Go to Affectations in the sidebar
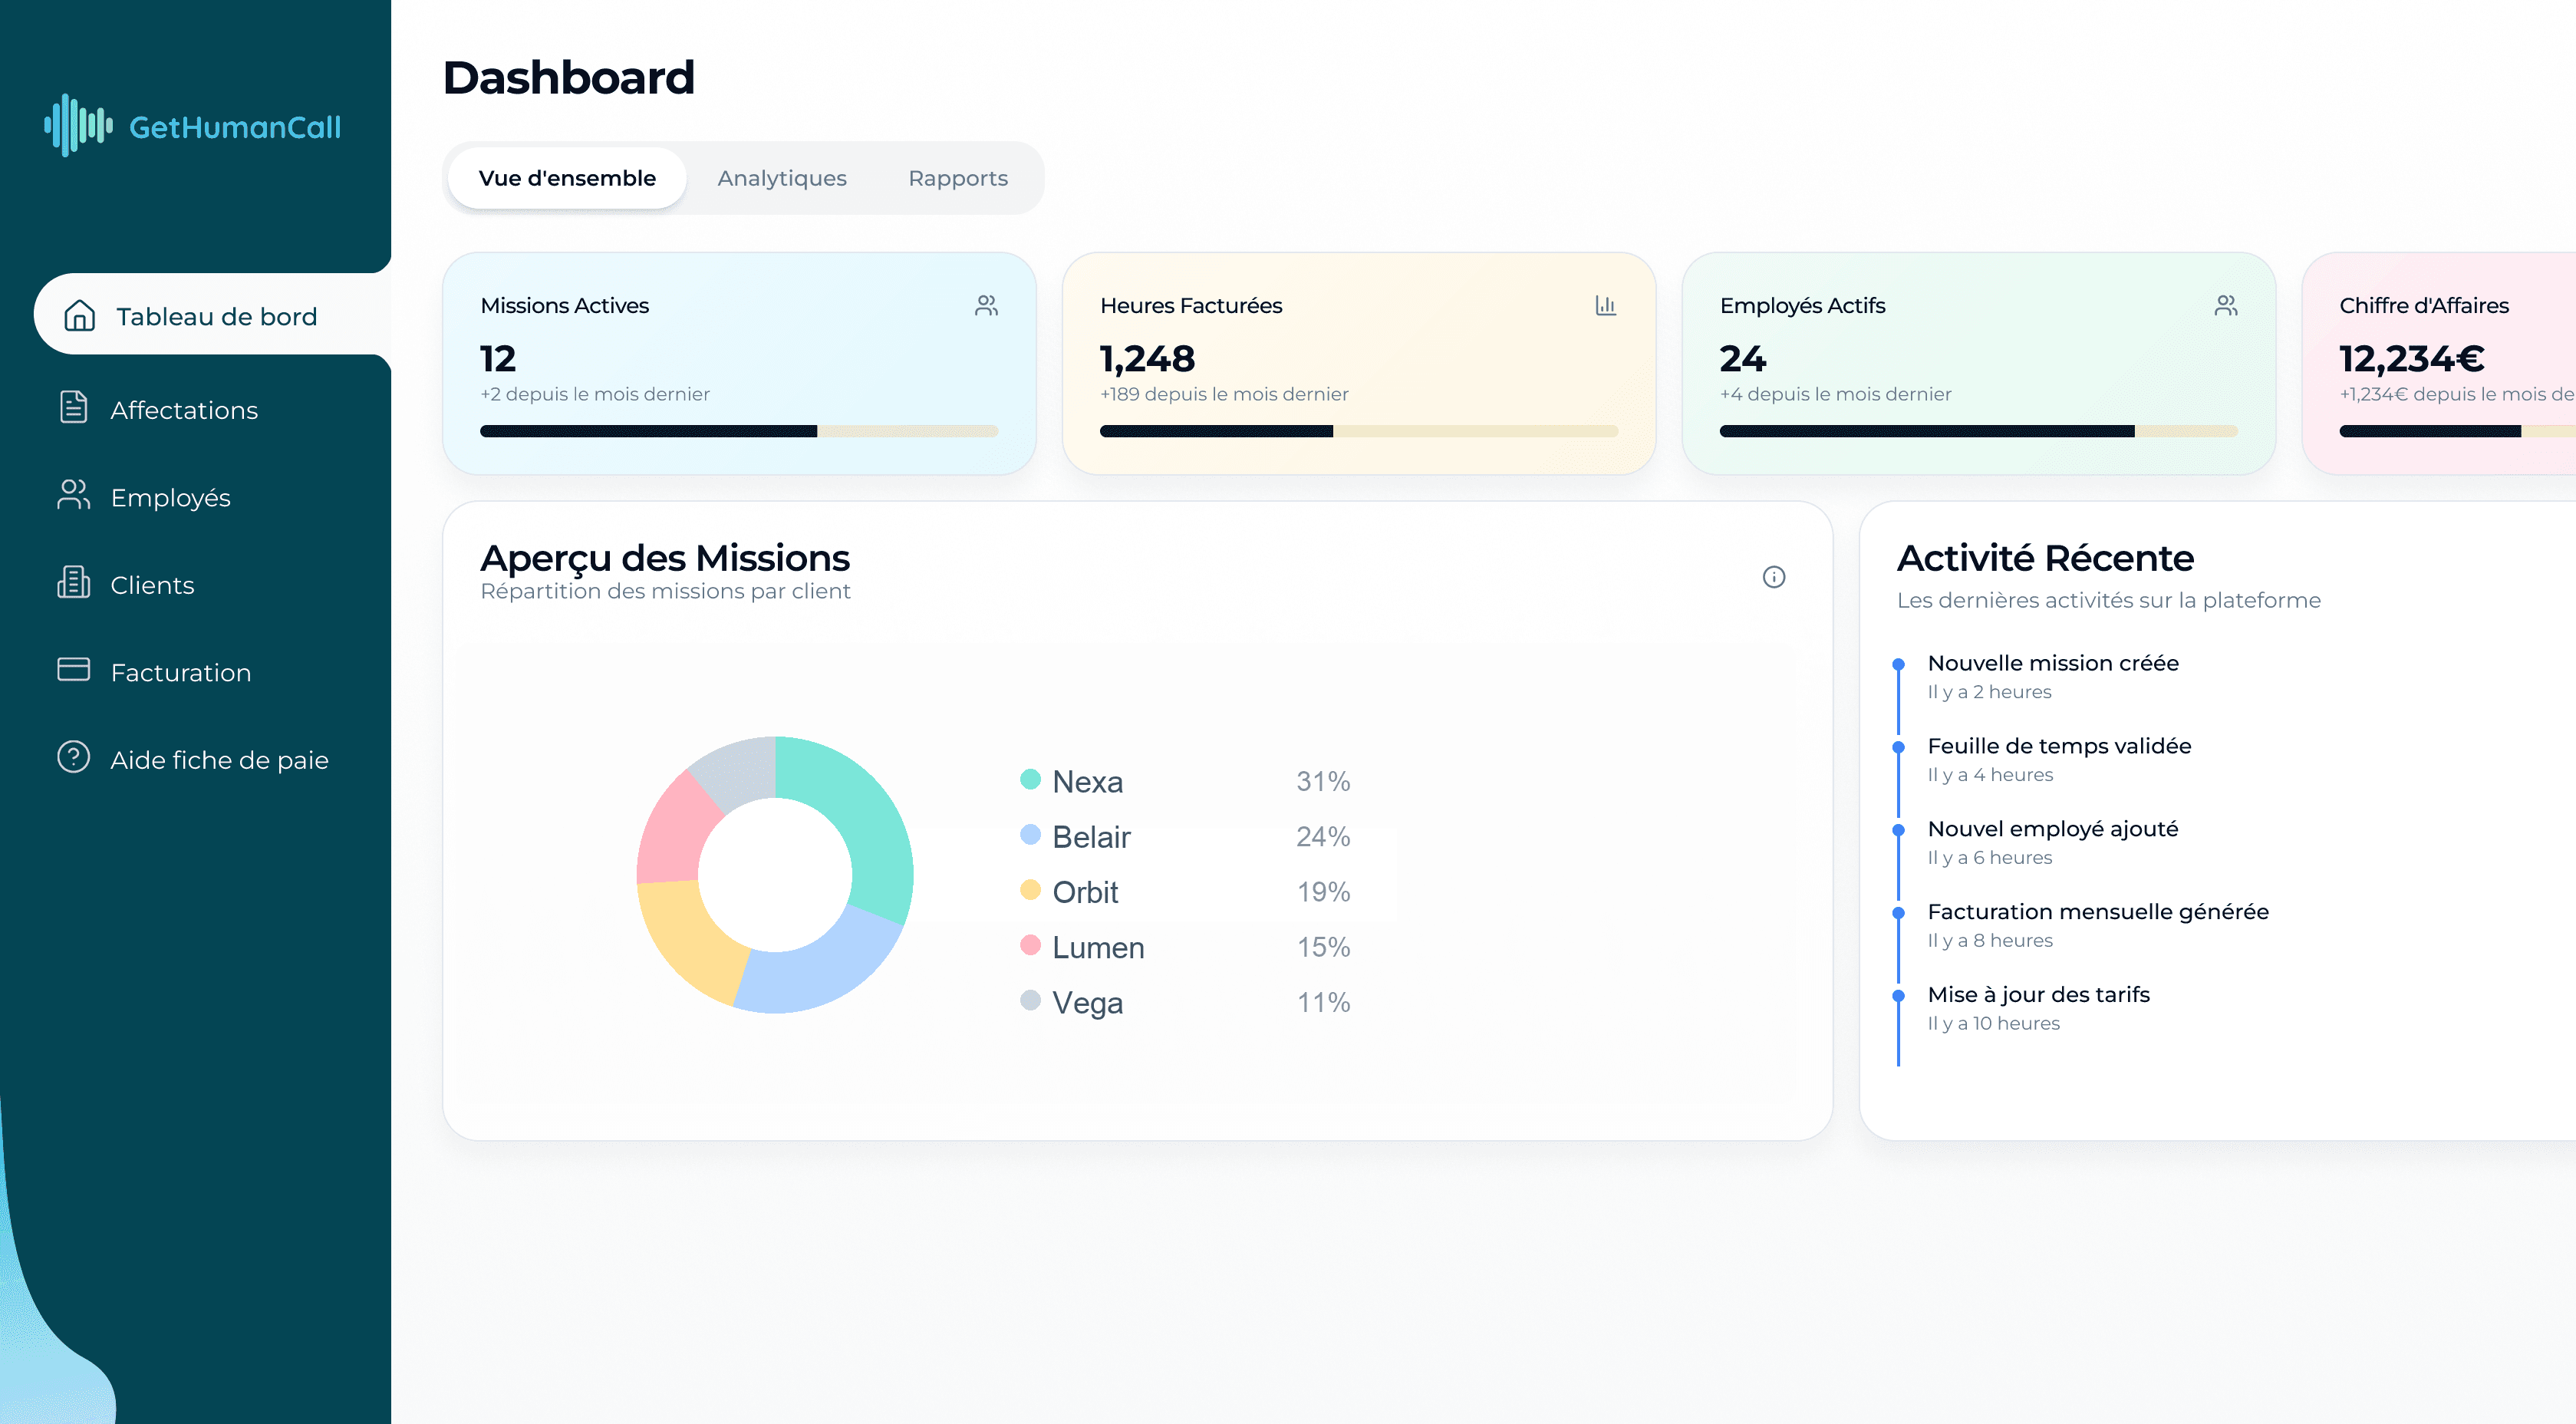The image size is (2576, 1424). click(184, 410)
